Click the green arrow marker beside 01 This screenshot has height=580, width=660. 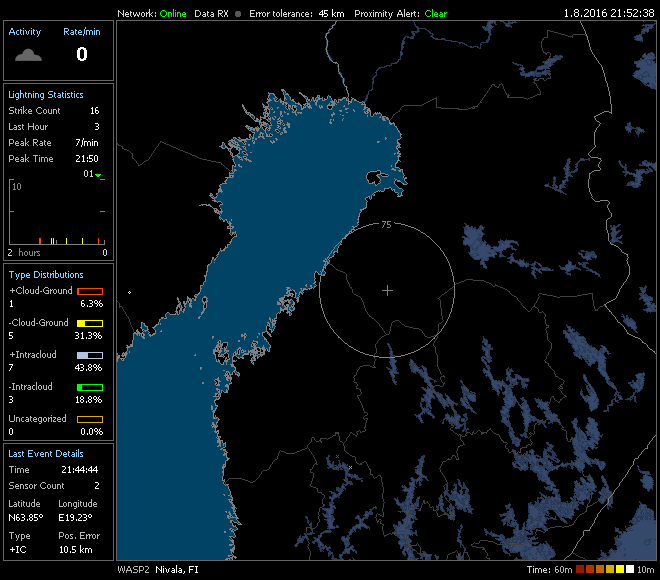click(x=98, y=175)
